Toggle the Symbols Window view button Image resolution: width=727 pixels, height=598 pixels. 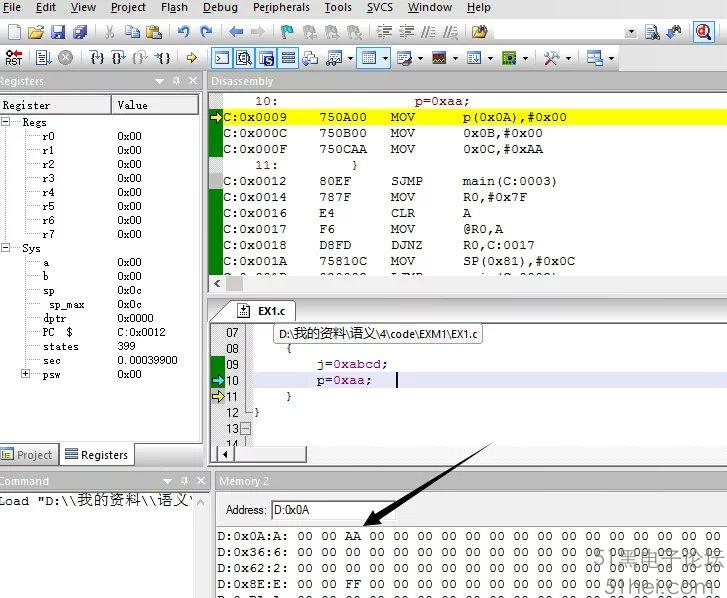[x=266, y=58]
